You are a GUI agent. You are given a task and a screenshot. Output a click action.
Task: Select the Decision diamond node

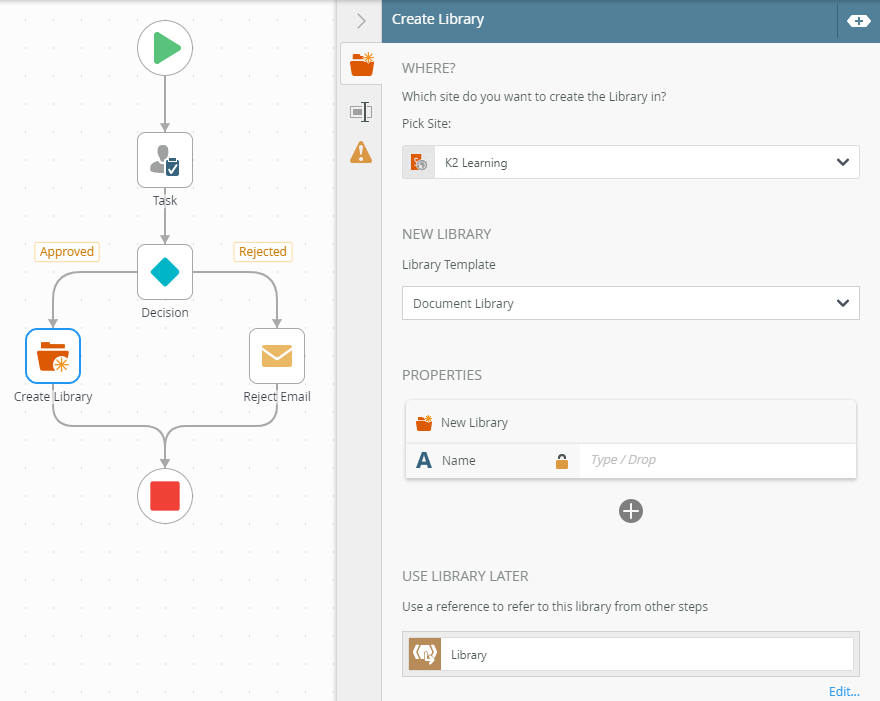(165, 271)
